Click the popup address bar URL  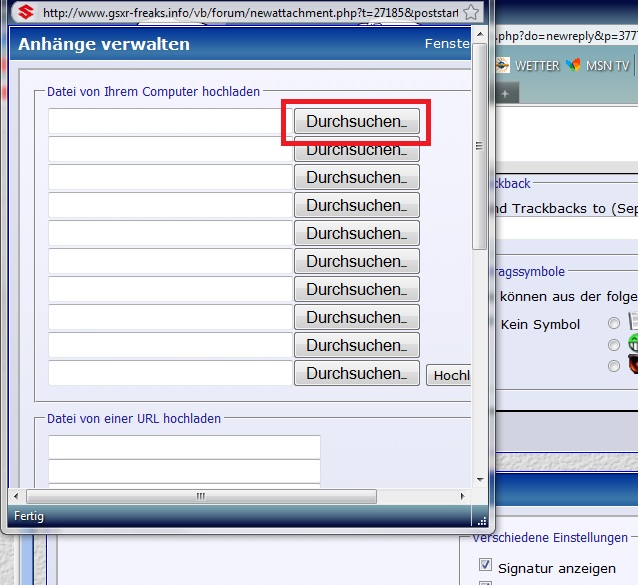click(250, 13)
